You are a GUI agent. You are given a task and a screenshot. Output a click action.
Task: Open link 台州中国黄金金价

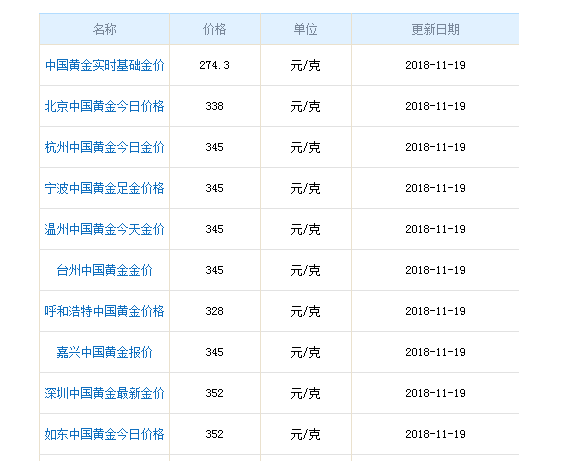[105, 270]
